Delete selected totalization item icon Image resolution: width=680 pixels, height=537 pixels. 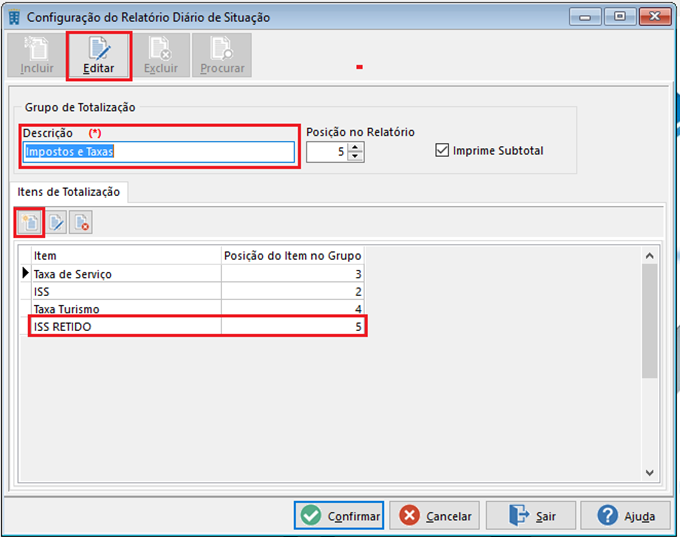(81, 223)
